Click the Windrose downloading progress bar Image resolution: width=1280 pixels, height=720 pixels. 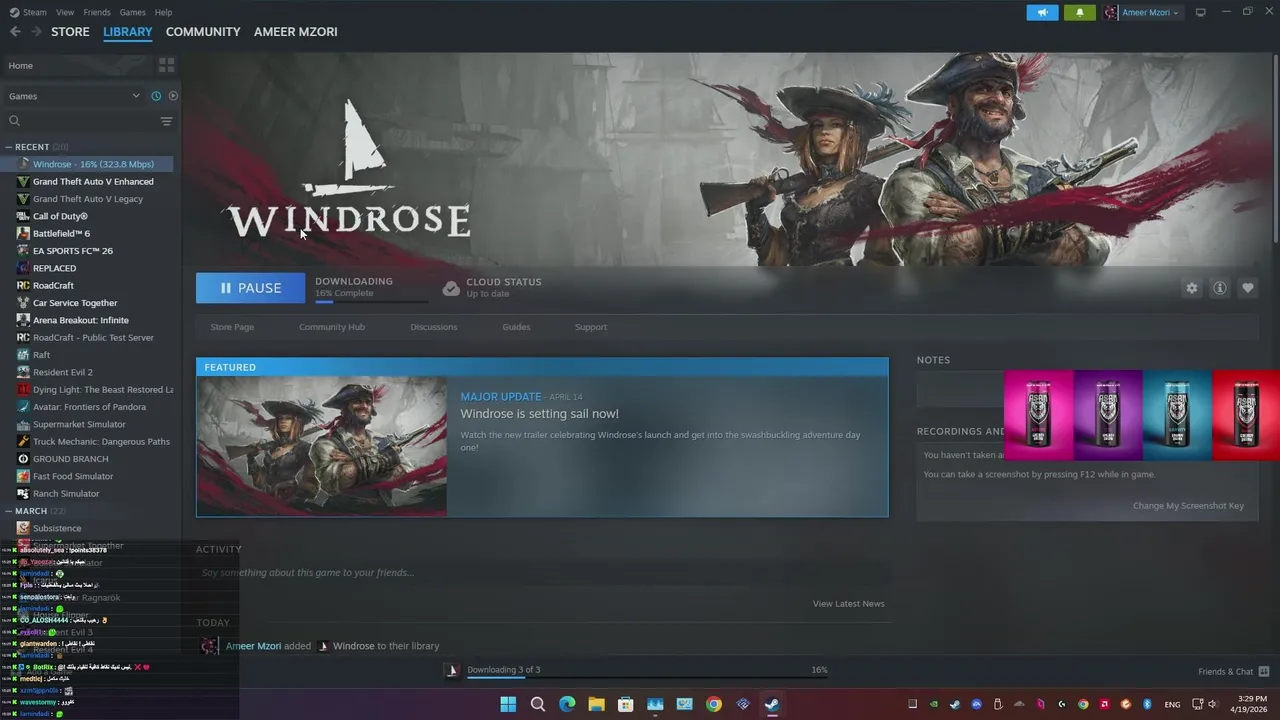[371, 301]
